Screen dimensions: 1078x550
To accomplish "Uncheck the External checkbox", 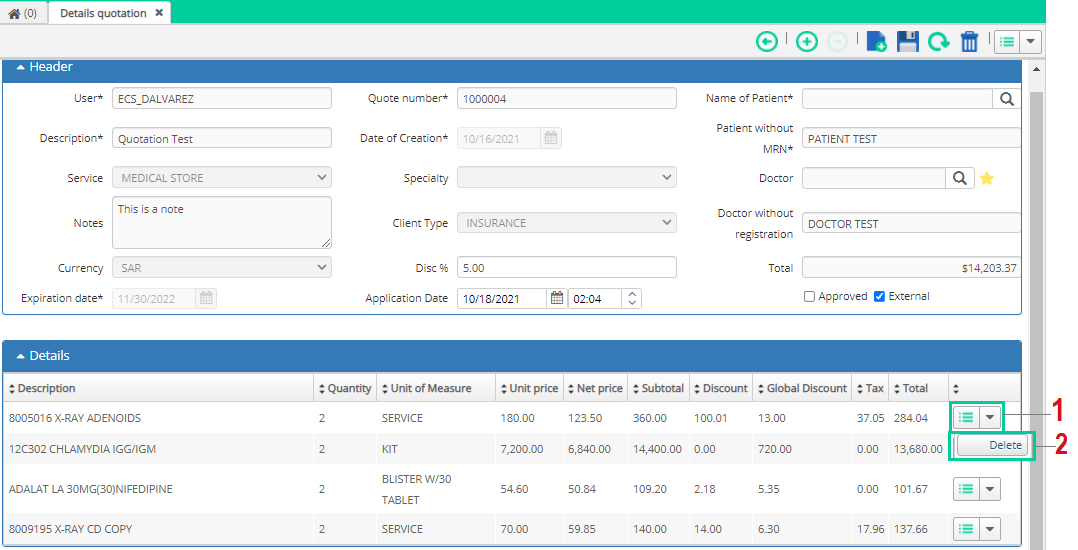I will pos(879,296).
